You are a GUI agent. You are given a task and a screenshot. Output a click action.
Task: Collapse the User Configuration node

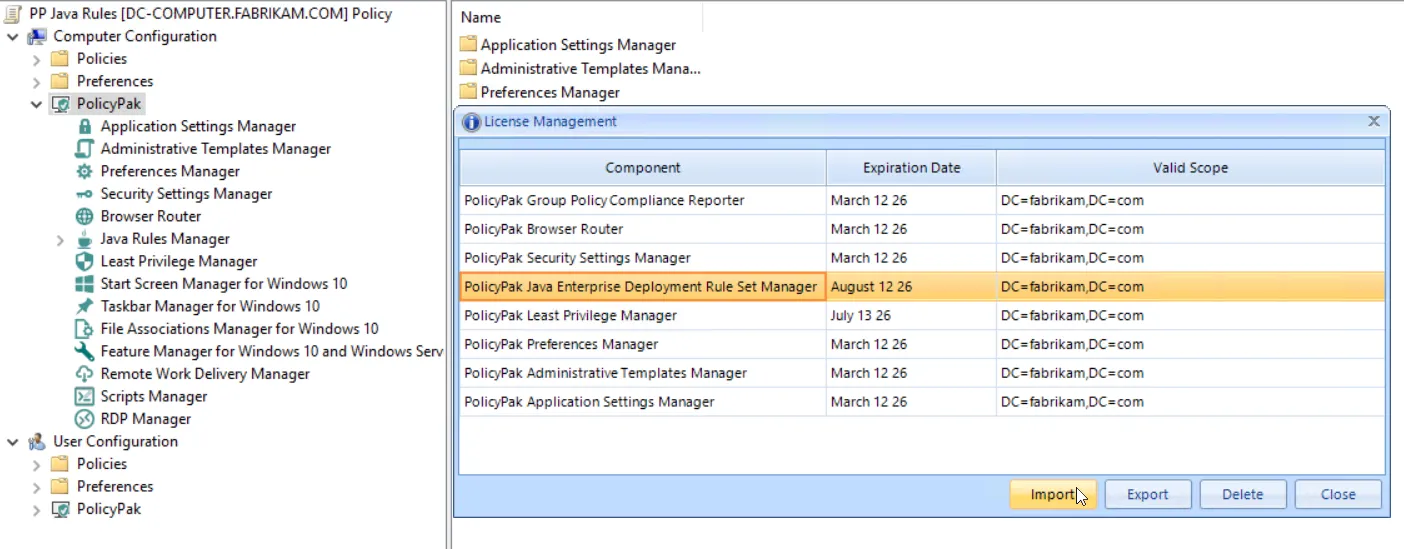(x=13, y=441)
